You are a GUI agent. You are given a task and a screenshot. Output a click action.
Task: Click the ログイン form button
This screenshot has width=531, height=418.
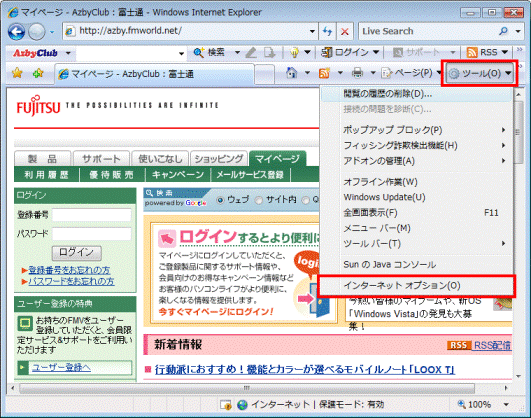[77, 252]
